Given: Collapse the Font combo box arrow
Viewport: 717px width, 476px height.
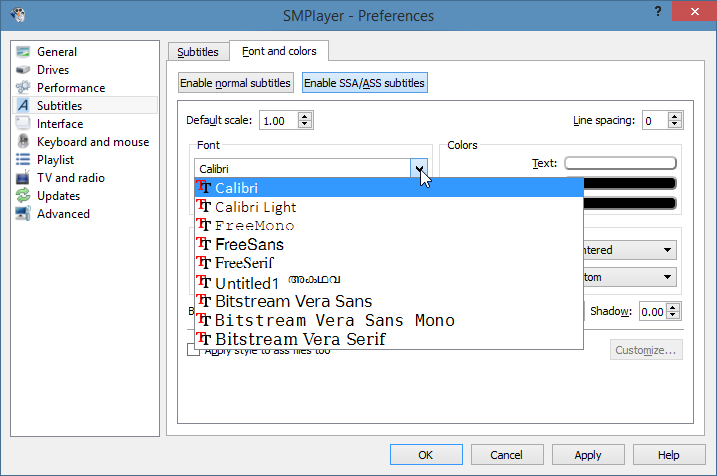Looking at the screenshot, I should point(419,169).
